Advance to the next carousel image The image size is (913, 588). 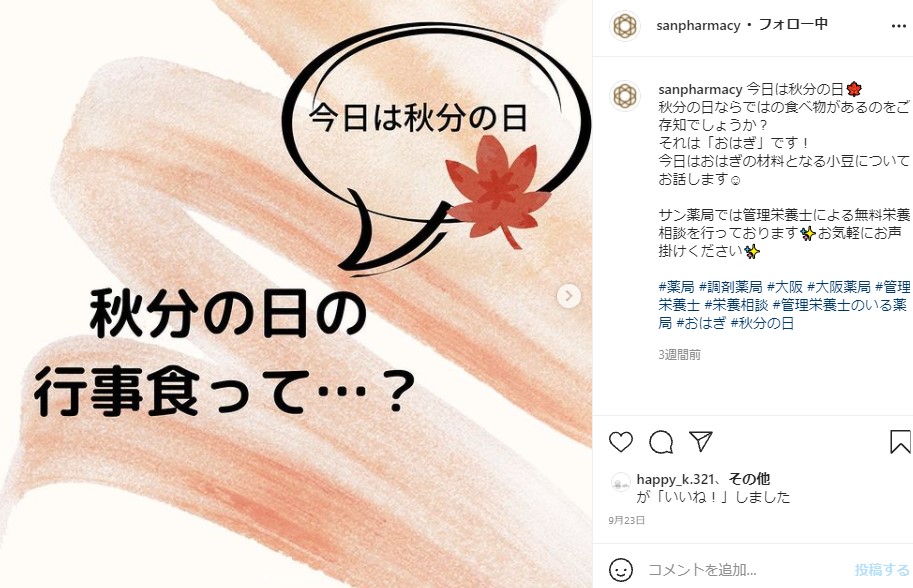coord(569,296)
